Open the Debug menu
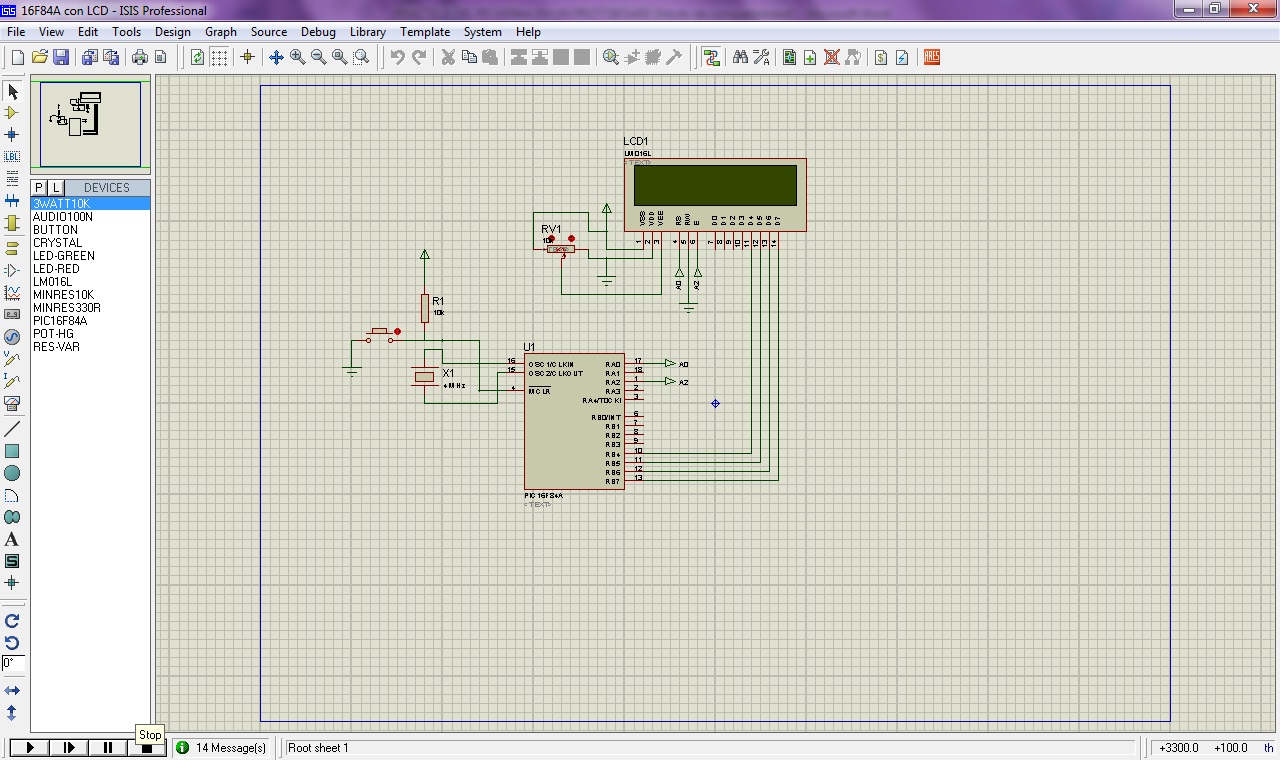This screenshot has width=1280, height=760. [x=318, y=32]
